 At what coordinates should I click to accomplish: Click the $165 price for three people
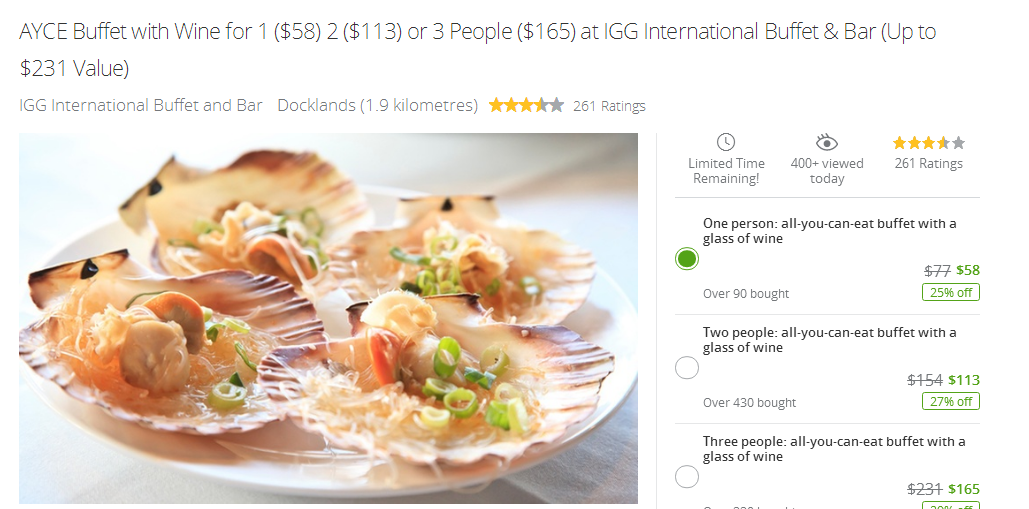(x=964, y=489)
